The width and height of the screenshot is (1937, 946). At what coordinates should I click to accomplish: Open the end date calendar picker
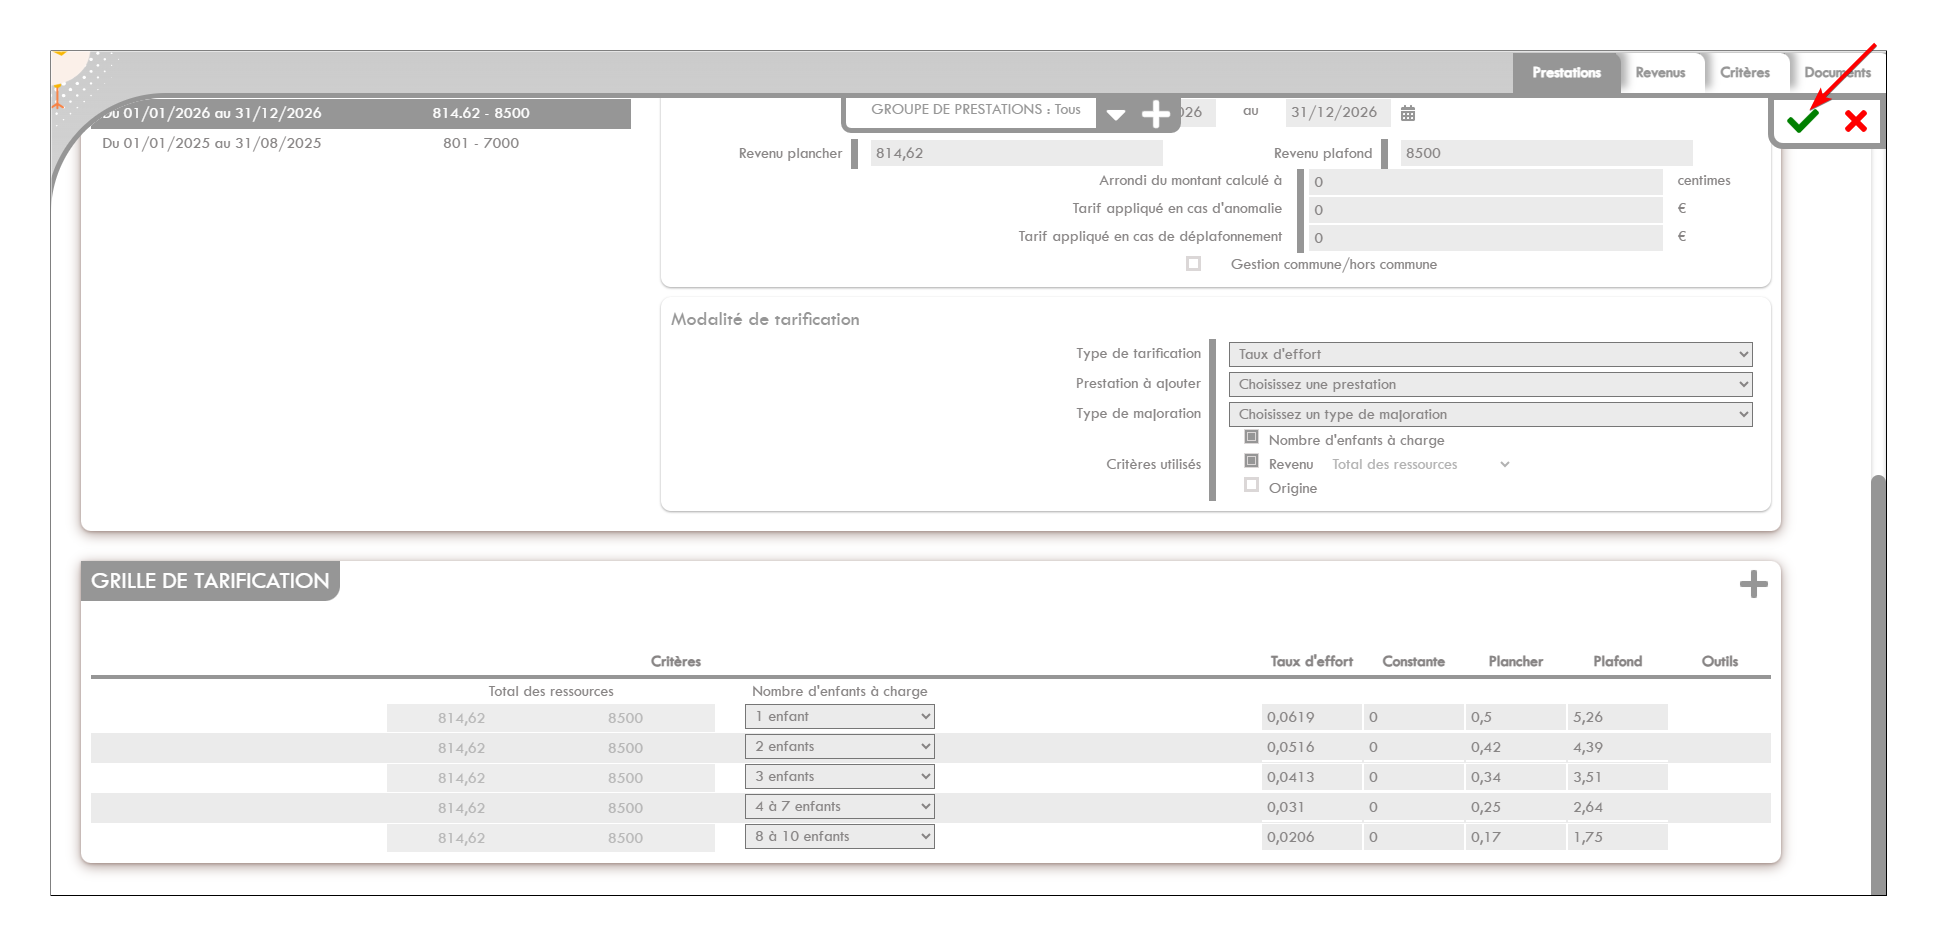[x=1408, y=114]
